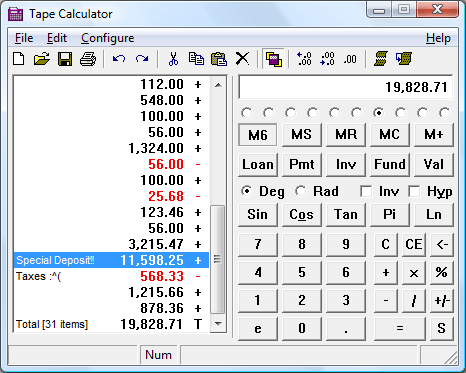Paste from clipboard icon
This screenshot has height=373, width=466.
[219, 59]
